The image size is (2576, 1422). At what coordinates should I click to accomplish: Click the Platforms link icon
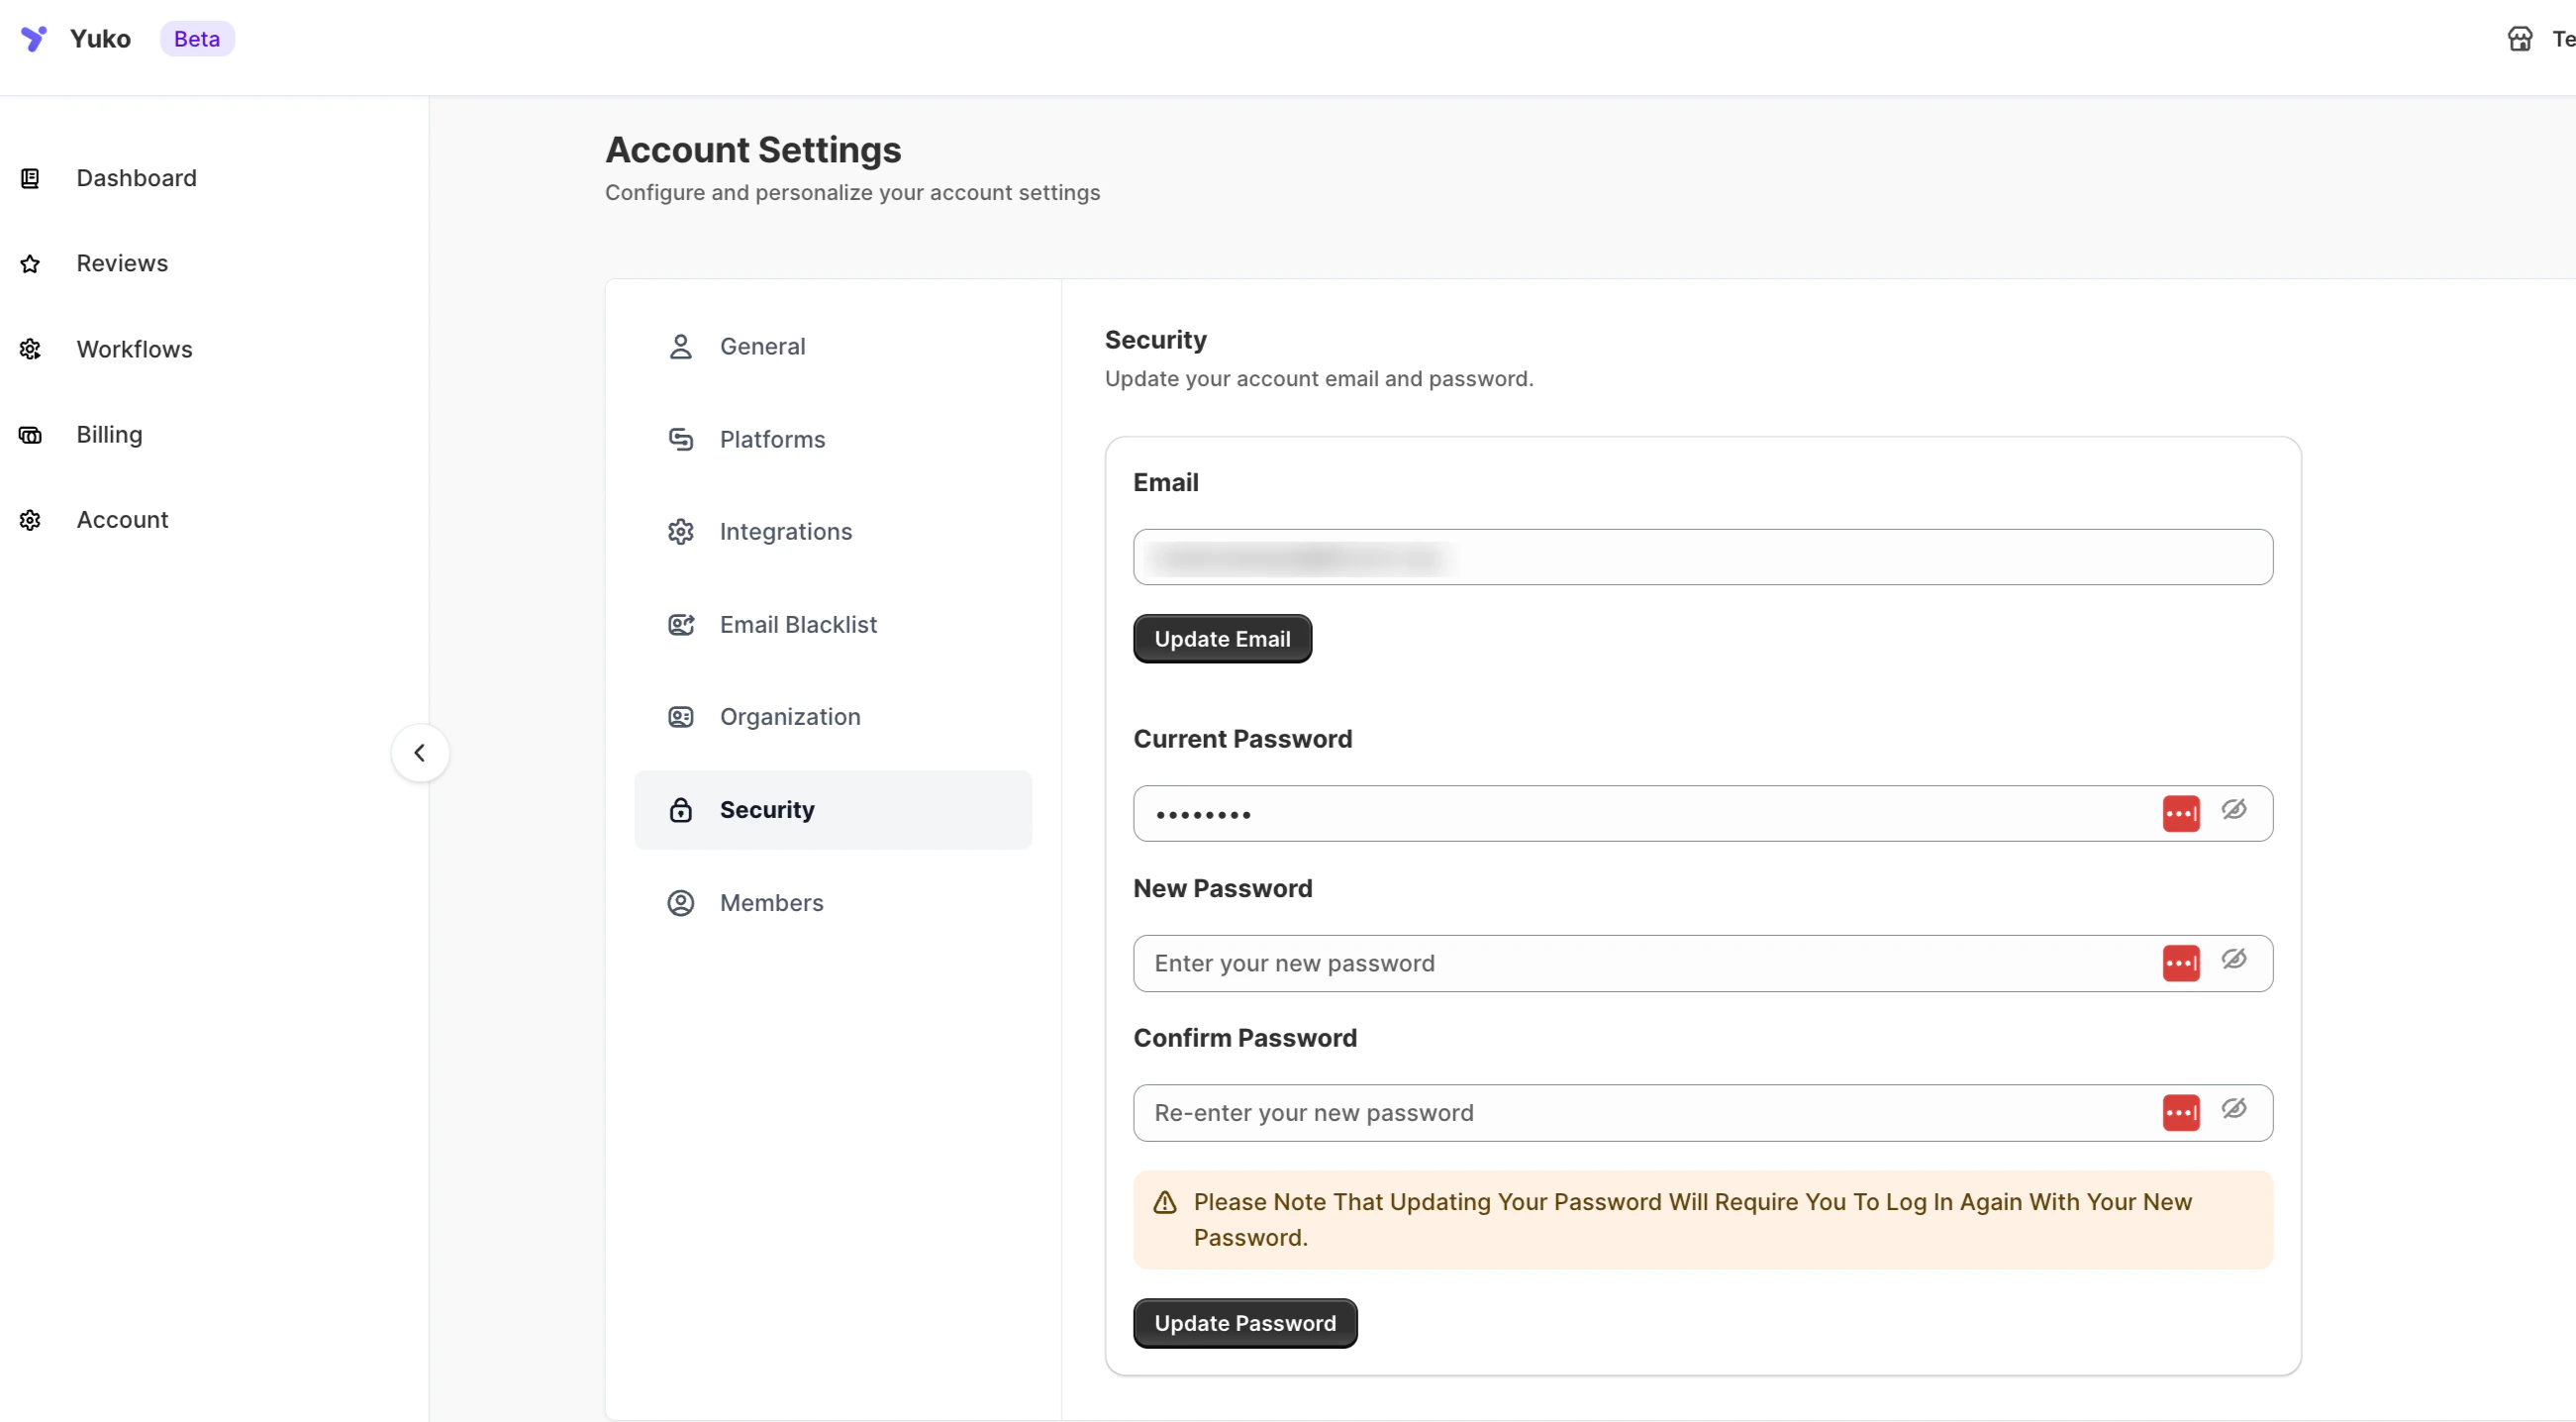[x=681, y=439]
